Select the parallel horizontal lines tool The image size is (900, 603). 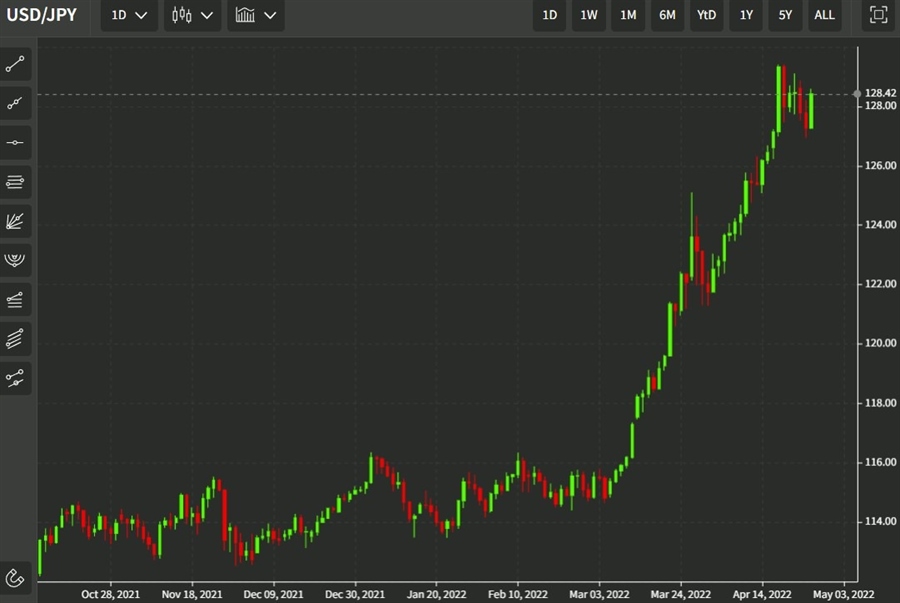point(15,182)
